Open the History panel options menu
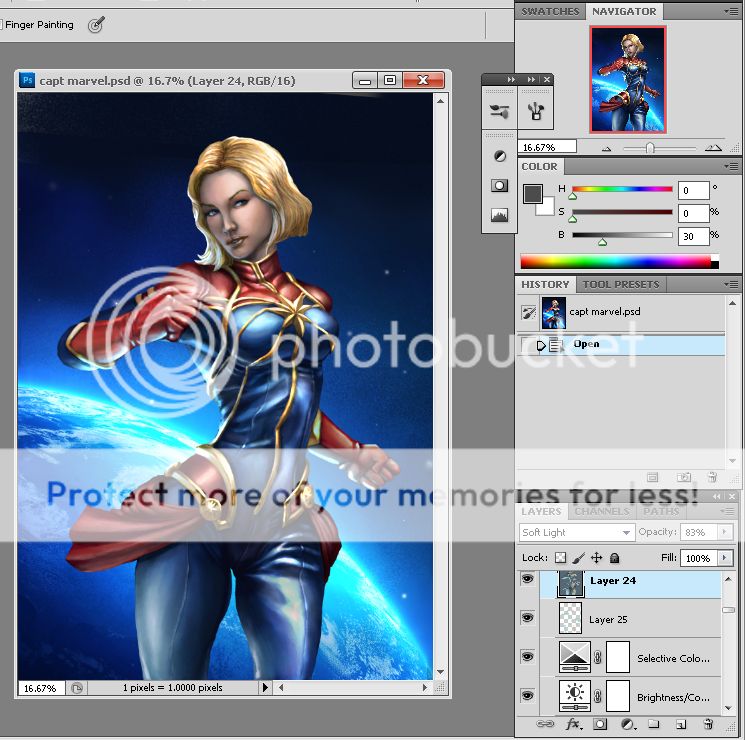This screenshot has height=740, width=745. click(x=731, y=284)
